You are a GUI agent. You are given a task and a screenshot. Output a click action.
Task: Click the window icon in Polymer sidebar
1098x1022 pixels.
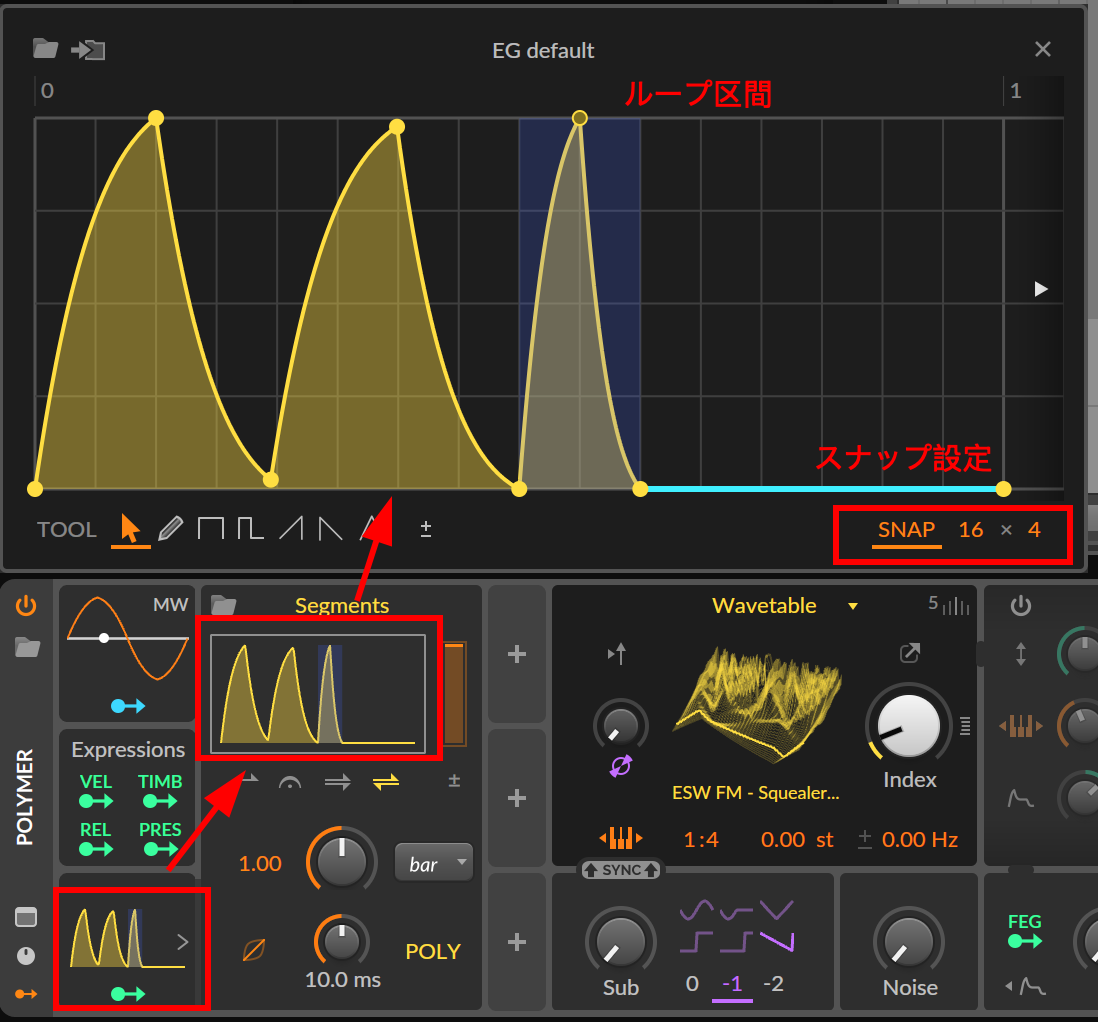point(26,917)
